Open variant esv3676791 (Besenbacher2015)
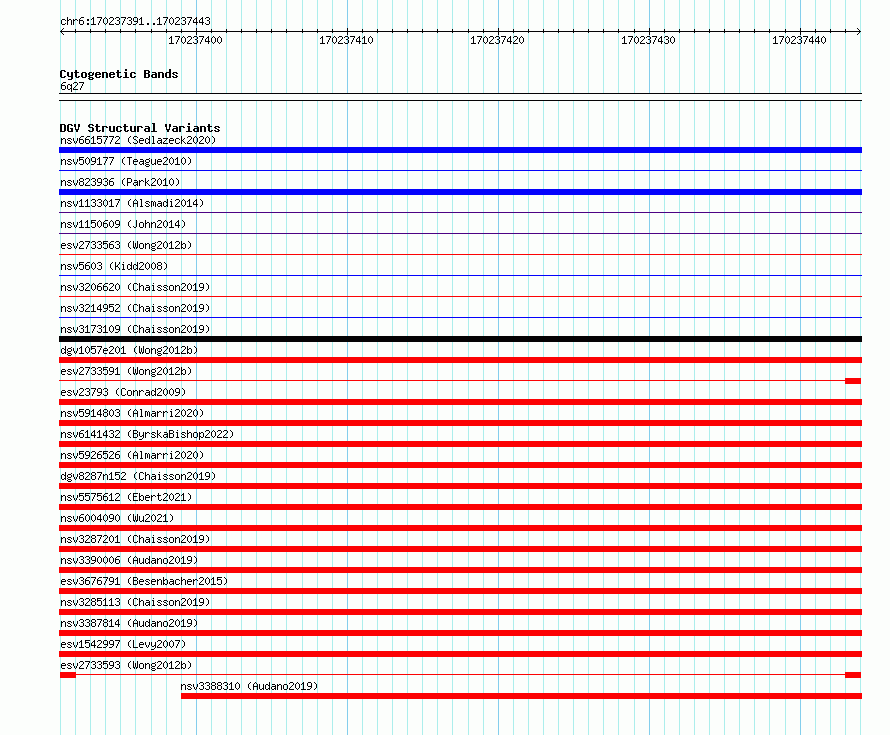Viewport: 890px width, 735px height. tap(144, 581)
